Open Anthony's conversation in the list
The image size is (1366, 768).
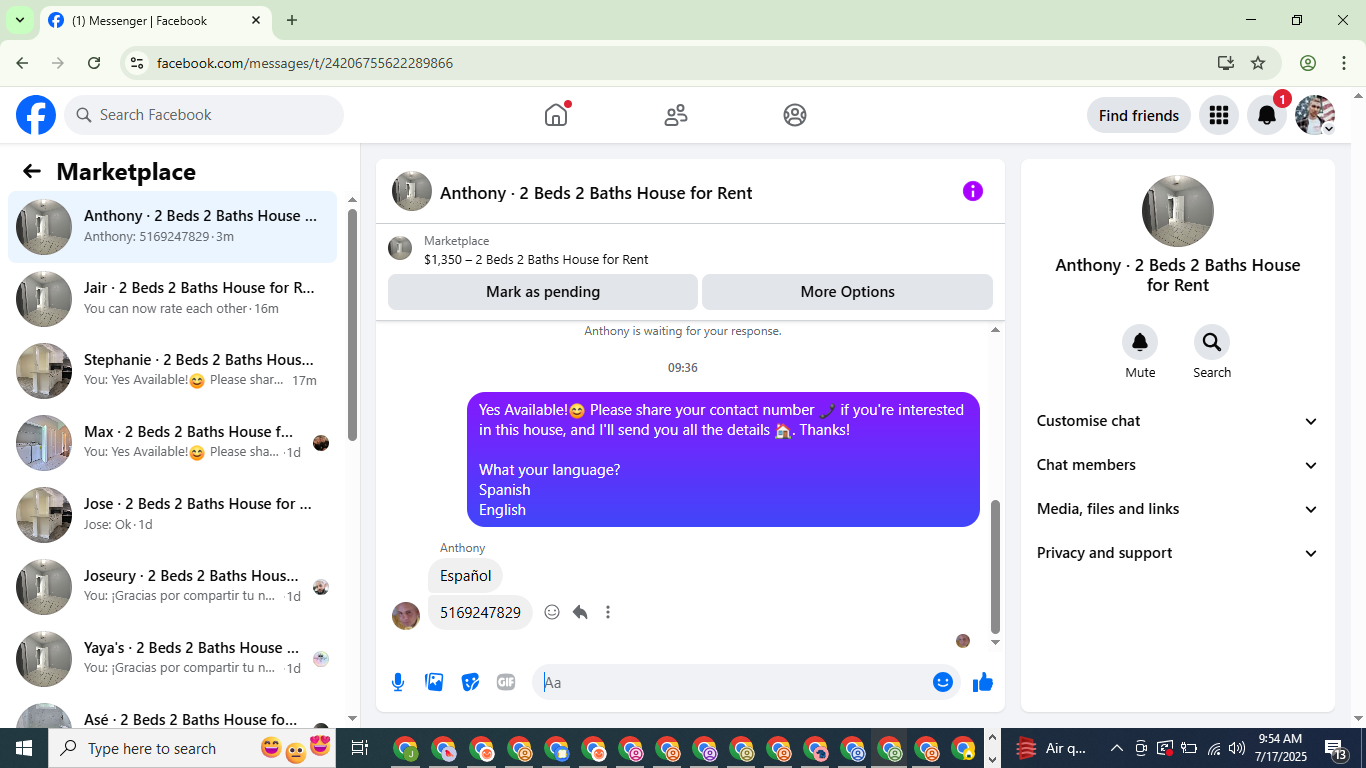coord(172,227)
